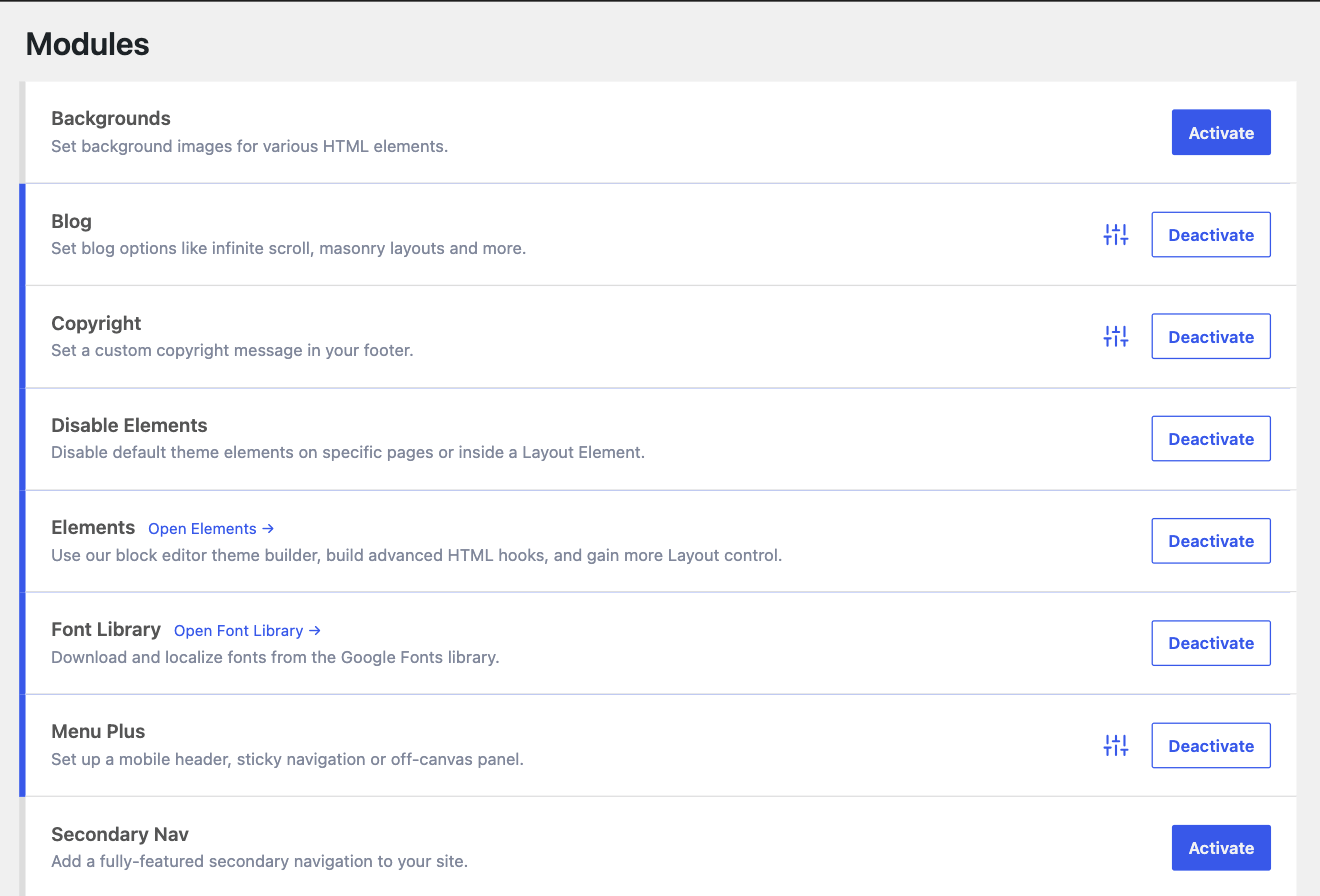The height and width of the screenshot is (896, 1320).
Task: Select the Blog module title
Action: 71,221
